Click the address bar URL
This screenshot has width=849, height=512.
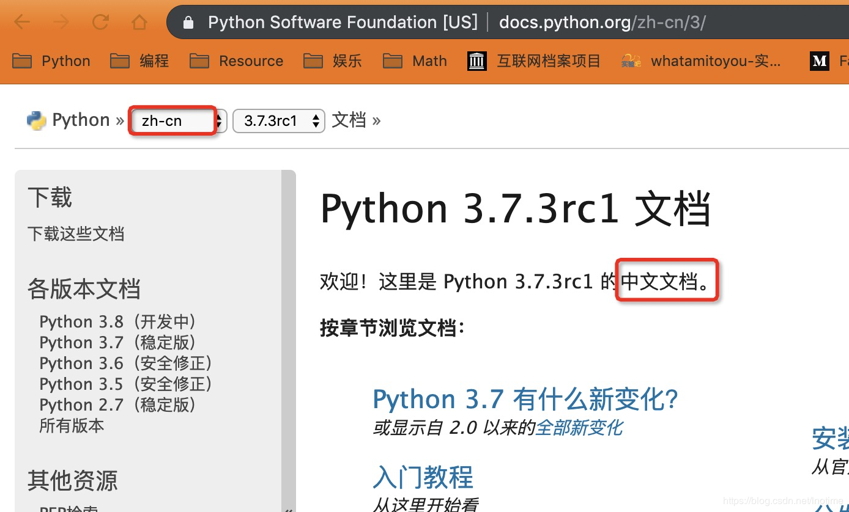click(x=602, y=22)
